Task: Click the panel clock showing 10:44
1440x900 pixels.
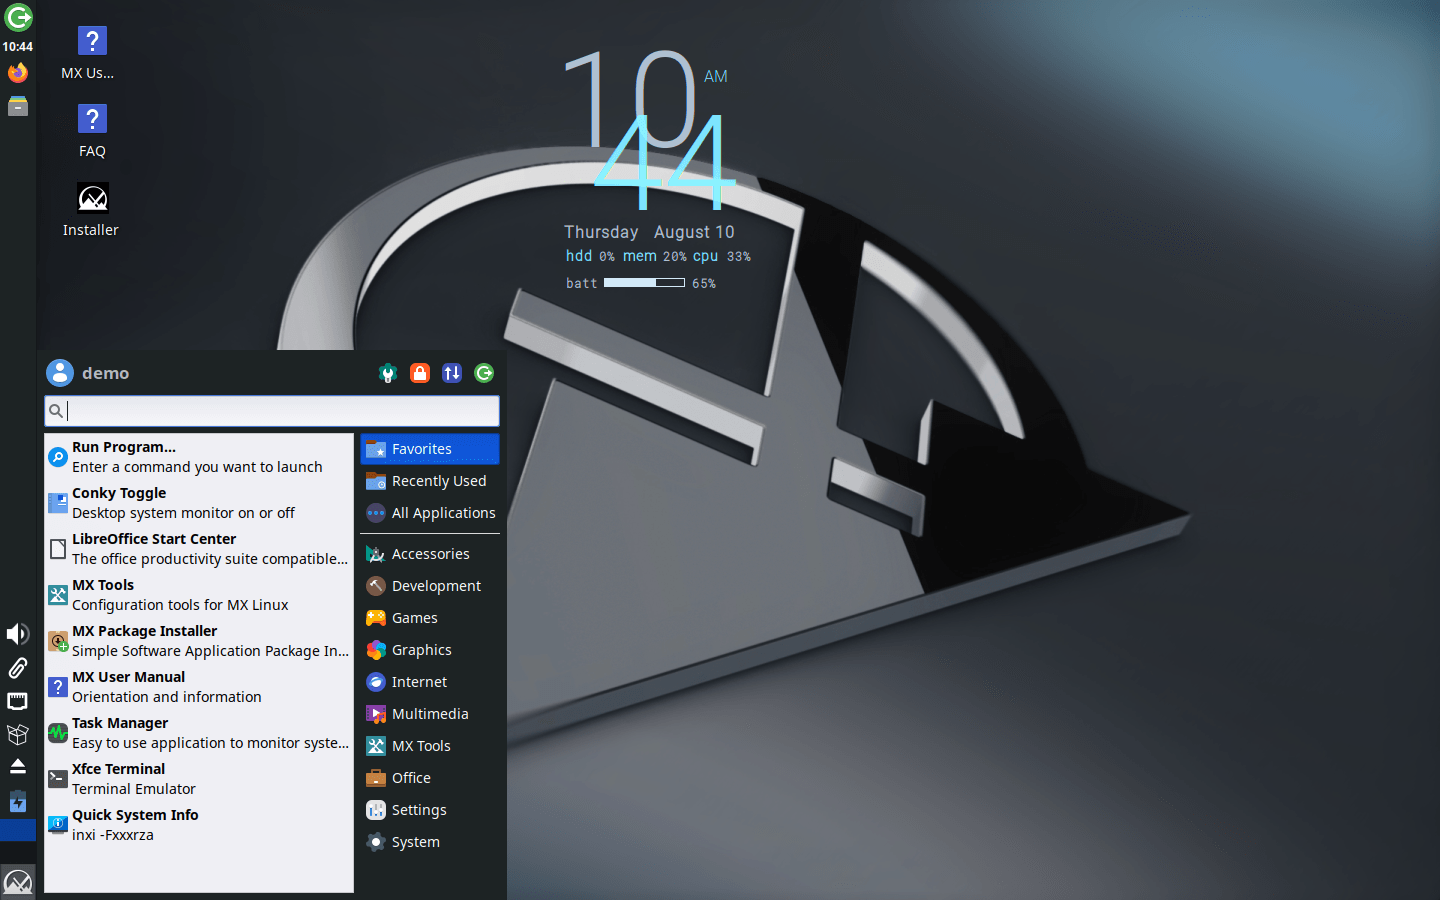Action: [x=18, y=46]
